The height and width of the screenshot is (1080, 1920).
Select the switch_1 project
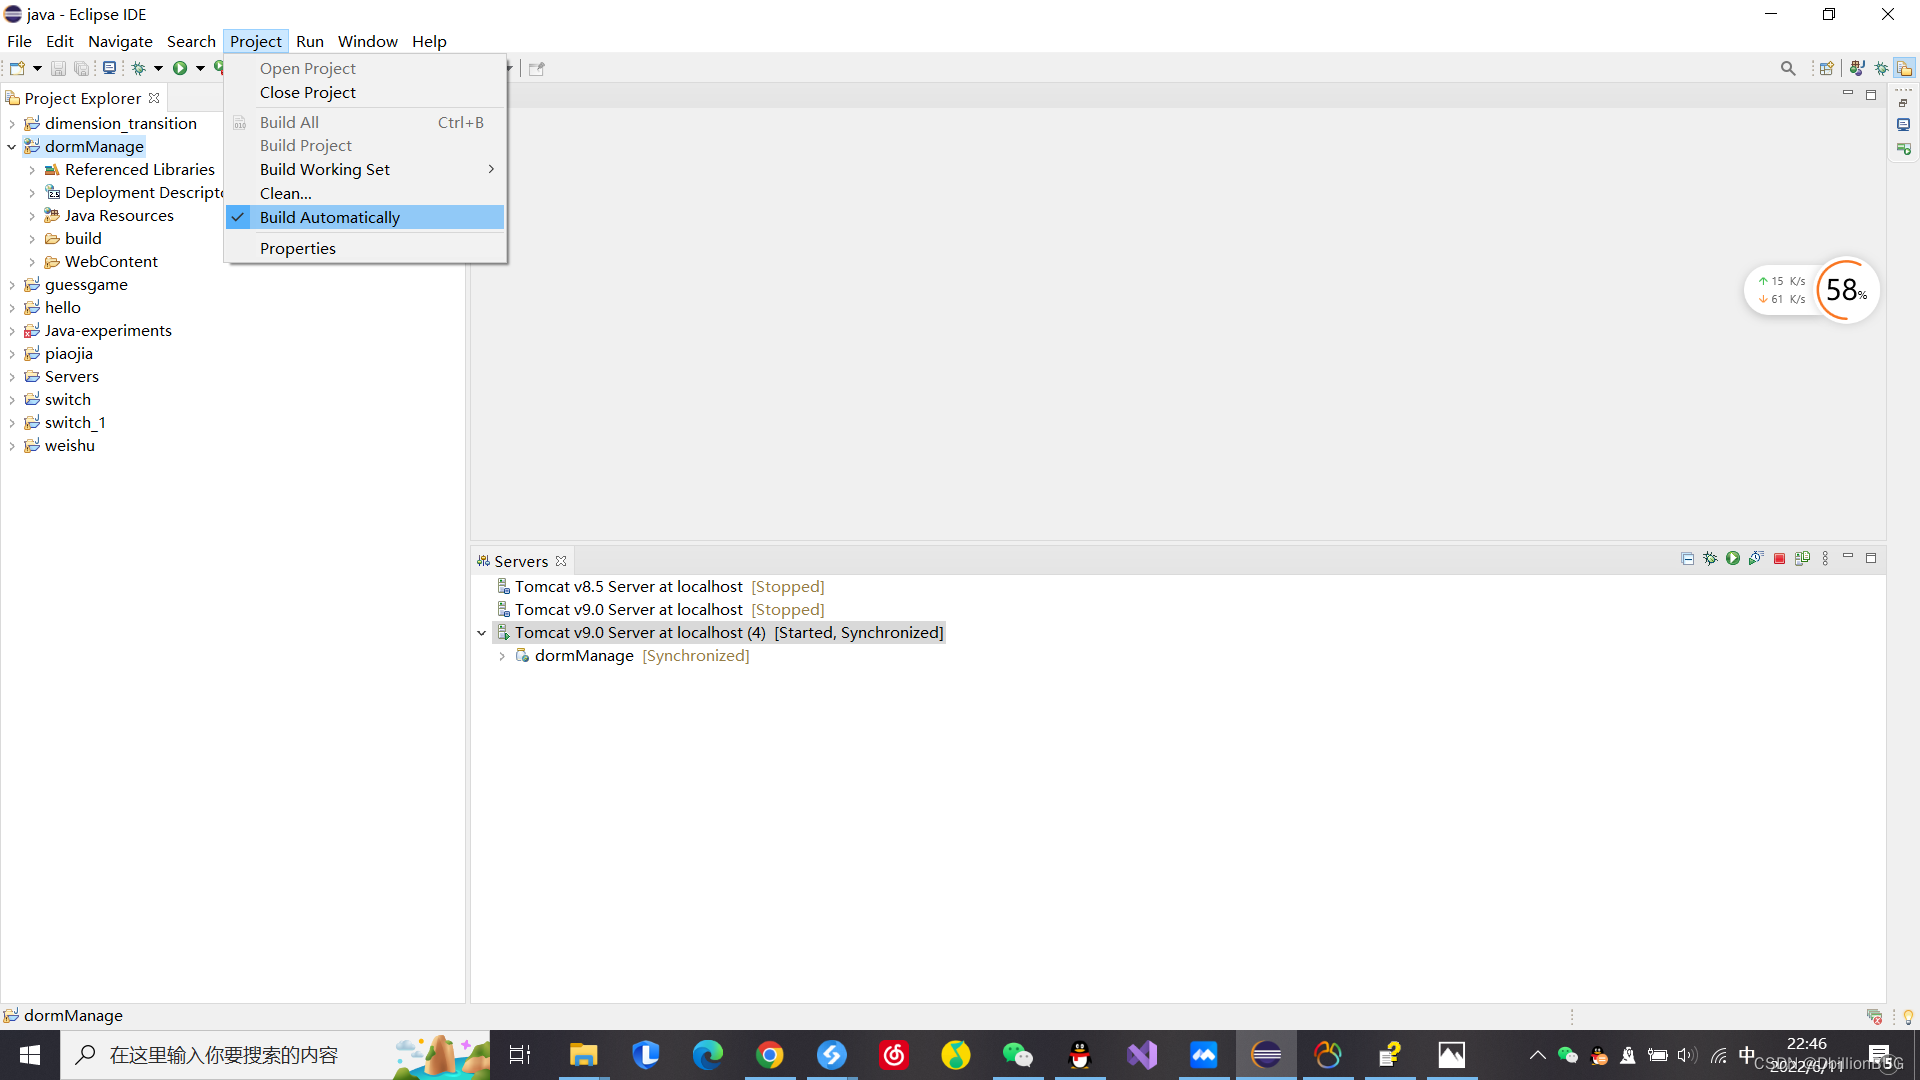(x=75, y=423)
